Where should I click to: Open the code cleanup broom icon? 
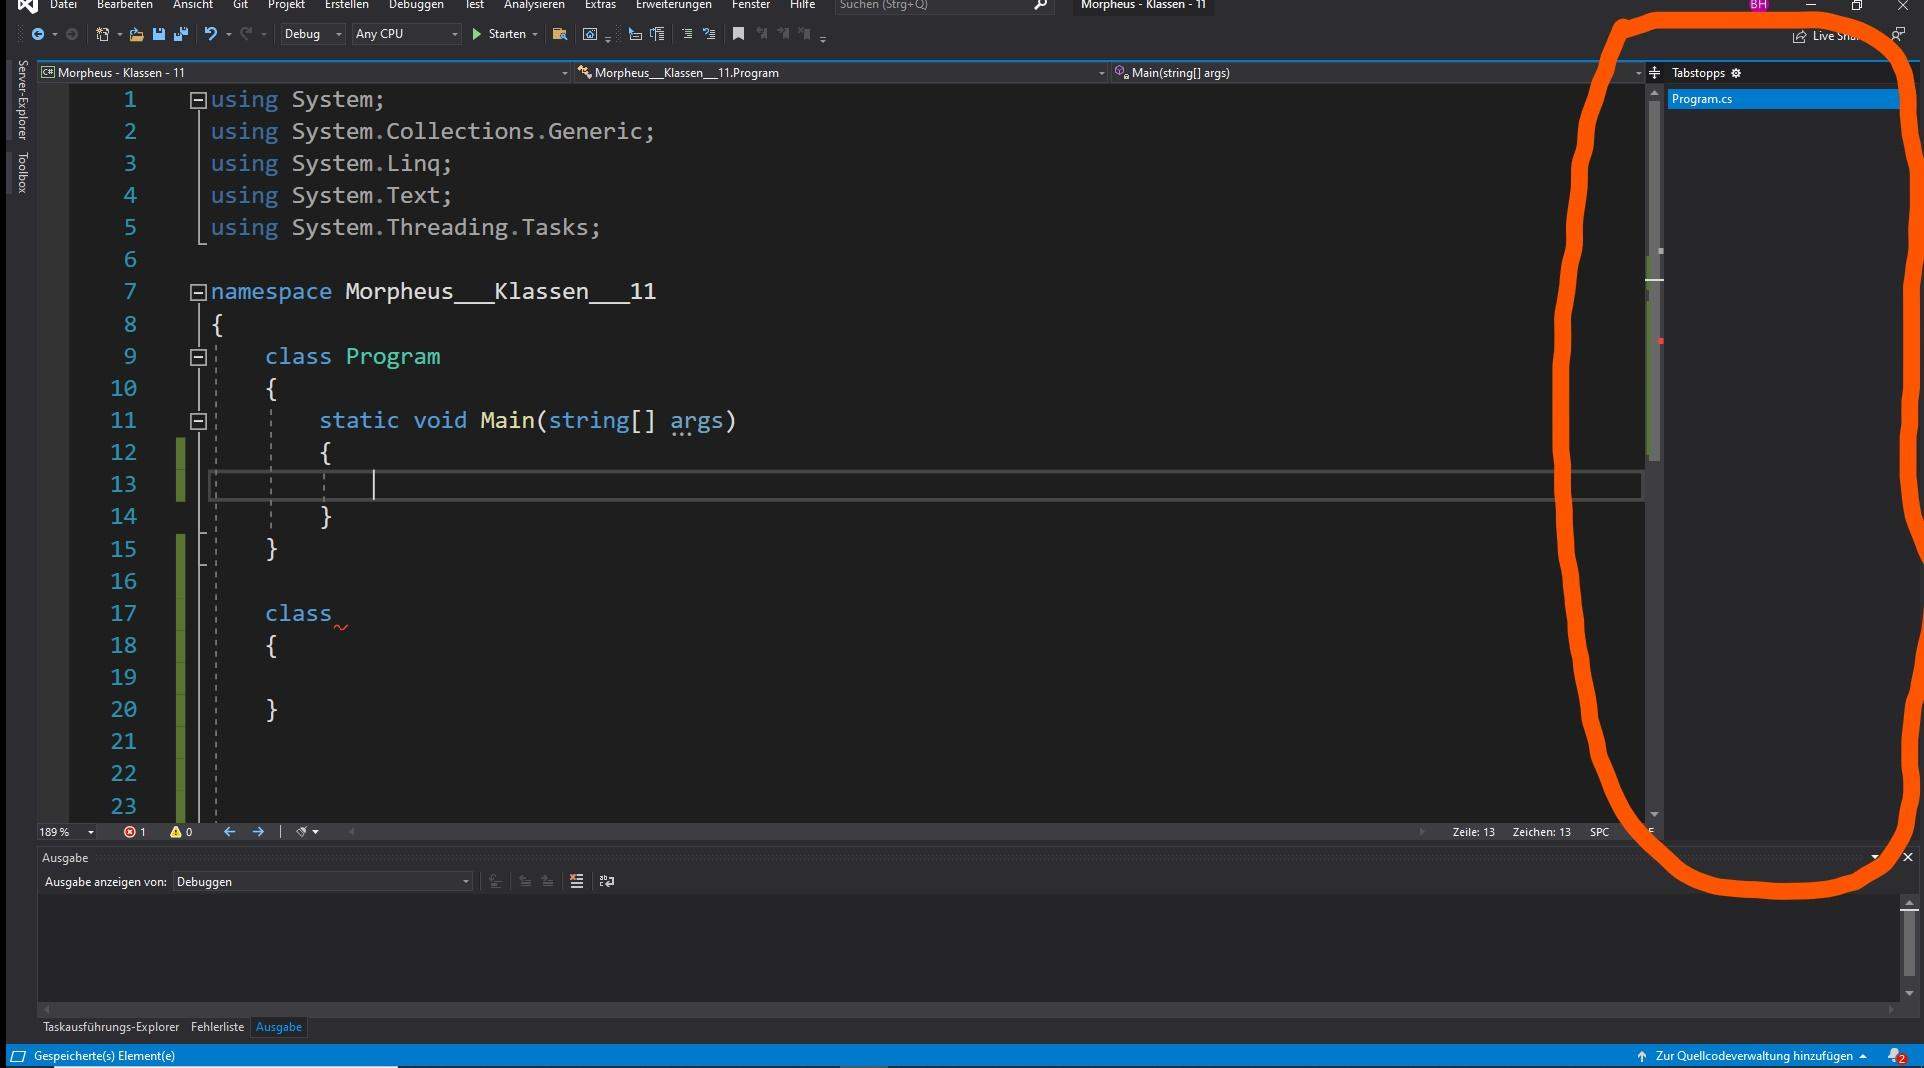[301, 832]
